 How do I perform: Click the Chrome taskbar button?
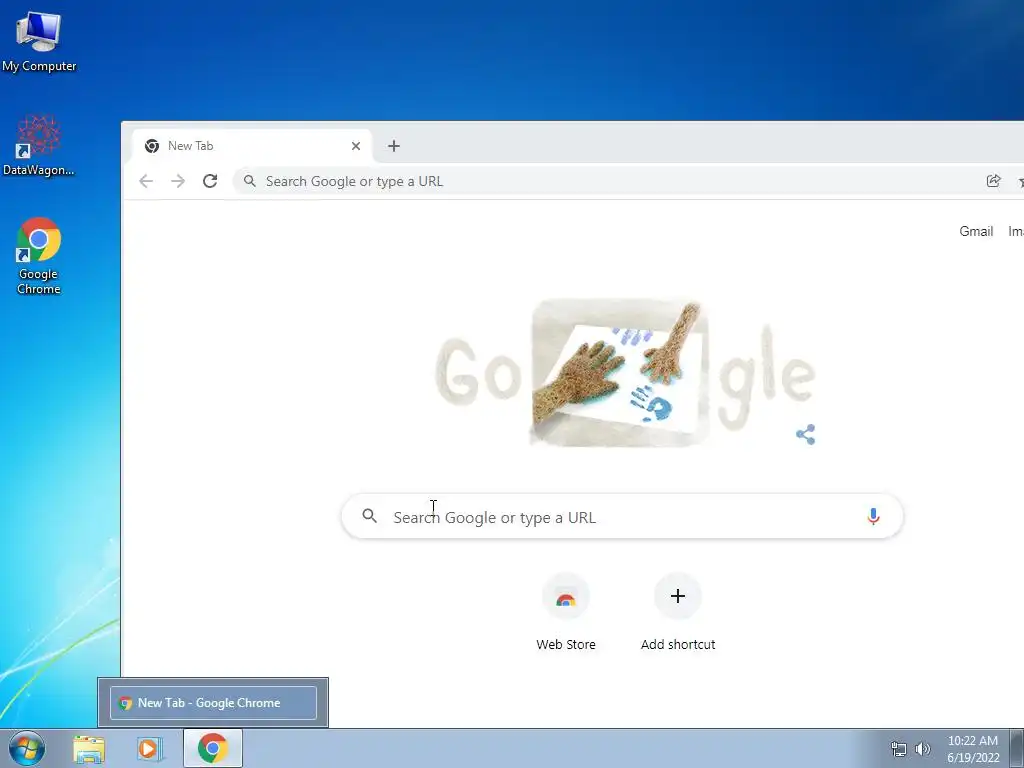pos(213,748)
